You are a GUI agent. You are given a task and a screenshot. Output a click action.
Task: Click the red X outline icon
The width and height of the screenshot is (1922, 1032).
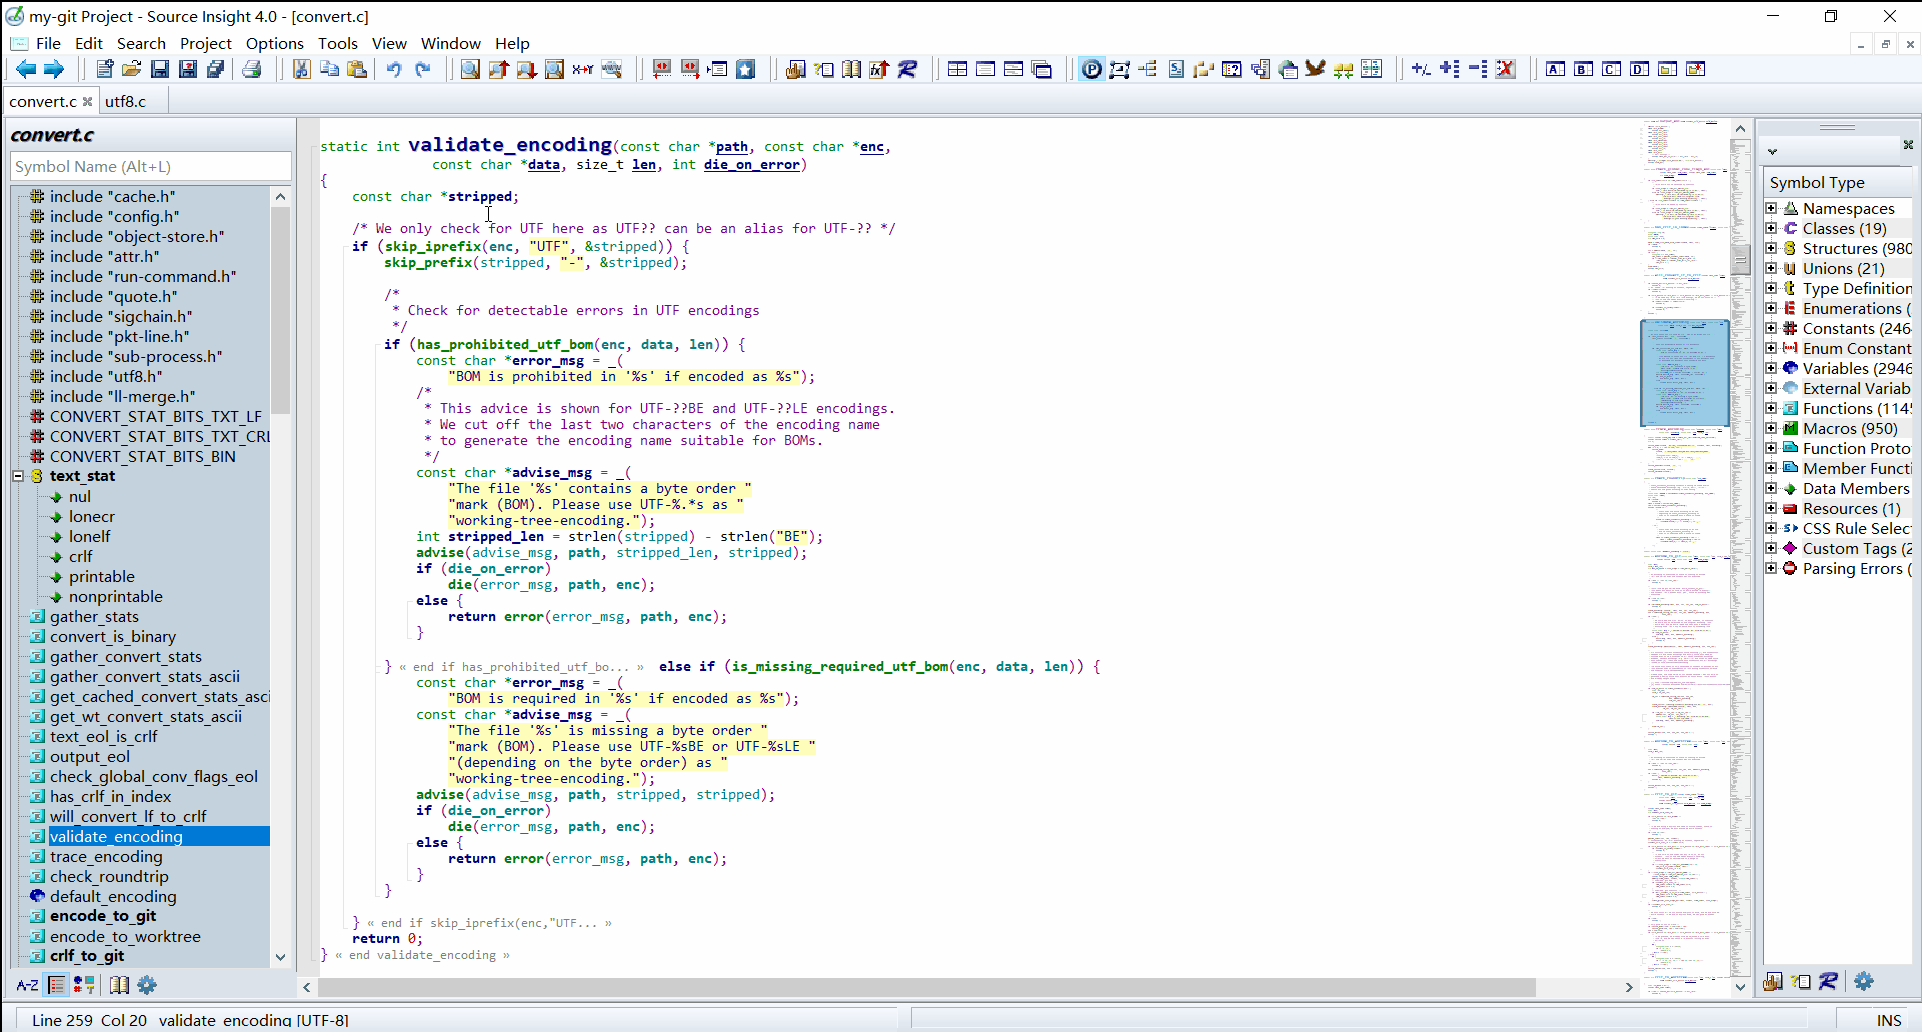coord(1506,69)
